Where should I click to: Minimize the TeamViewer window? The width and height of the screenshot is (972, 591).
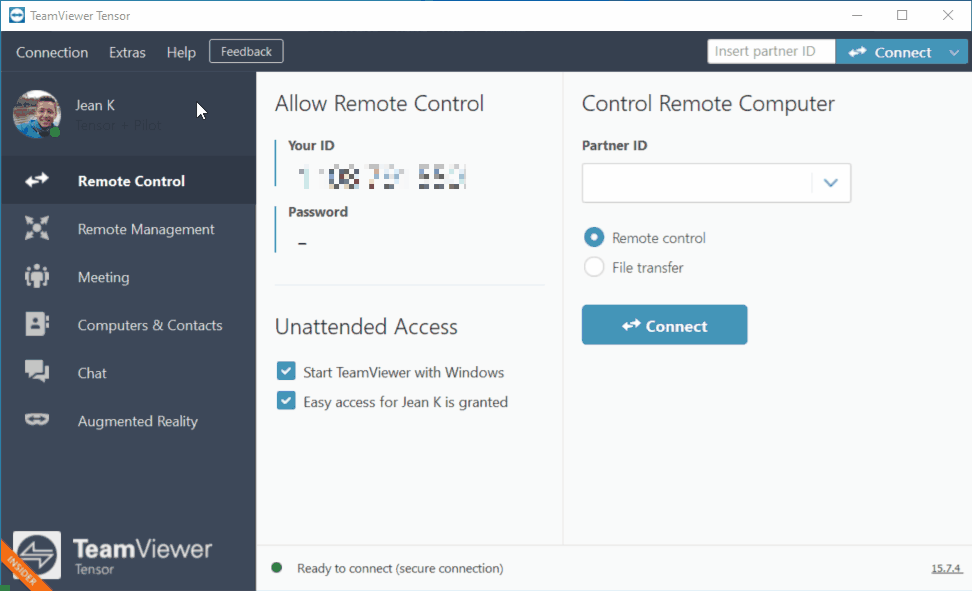(x=857, y=16)
